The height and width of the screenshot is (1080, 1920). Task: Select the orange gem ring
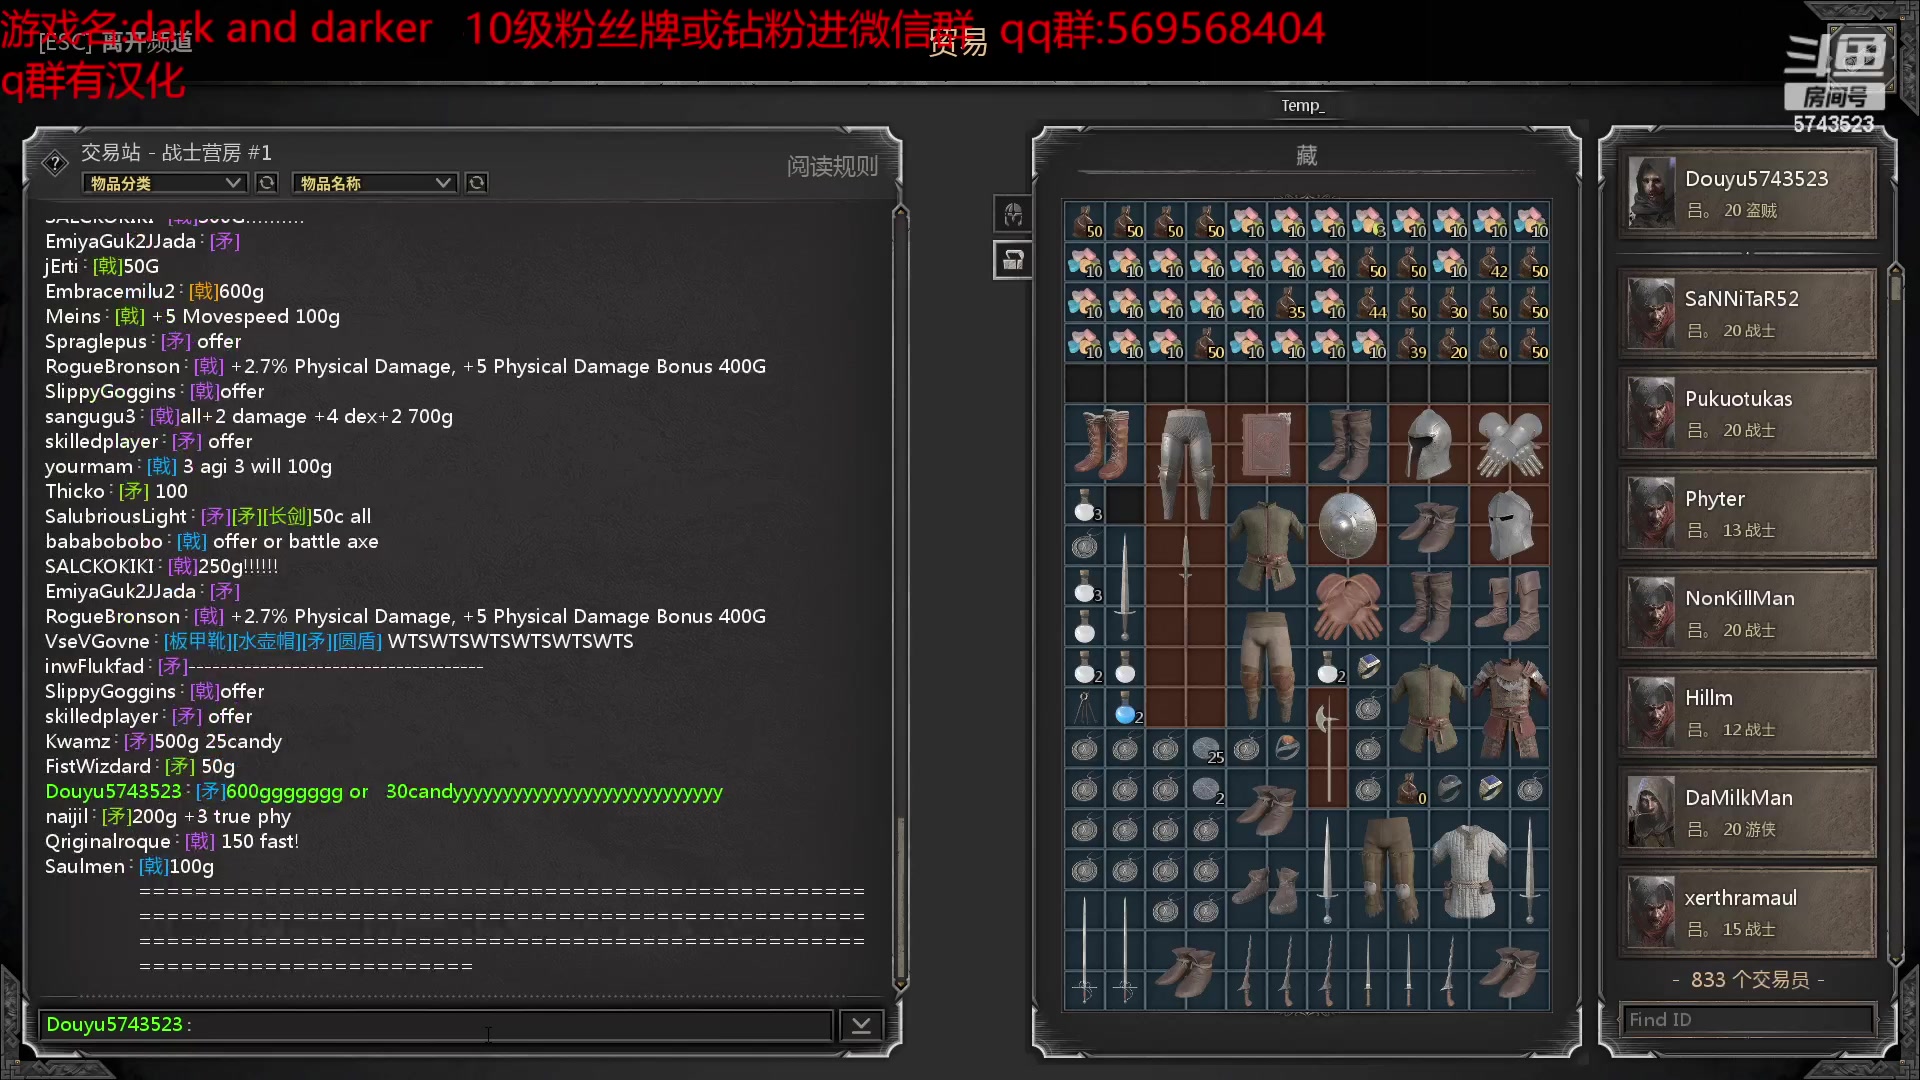pyautogui.click(x=1287, y=748)
